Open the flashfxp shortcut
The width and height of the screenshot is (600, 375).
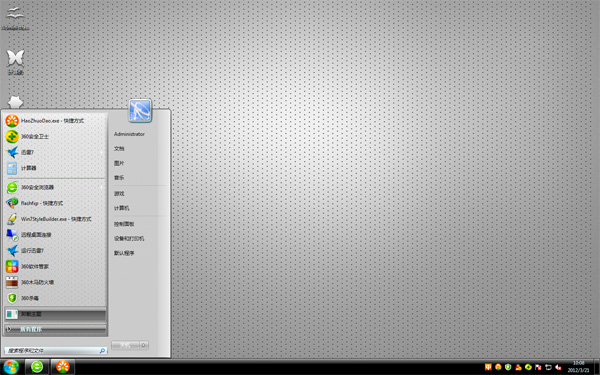tap(55, 203)
